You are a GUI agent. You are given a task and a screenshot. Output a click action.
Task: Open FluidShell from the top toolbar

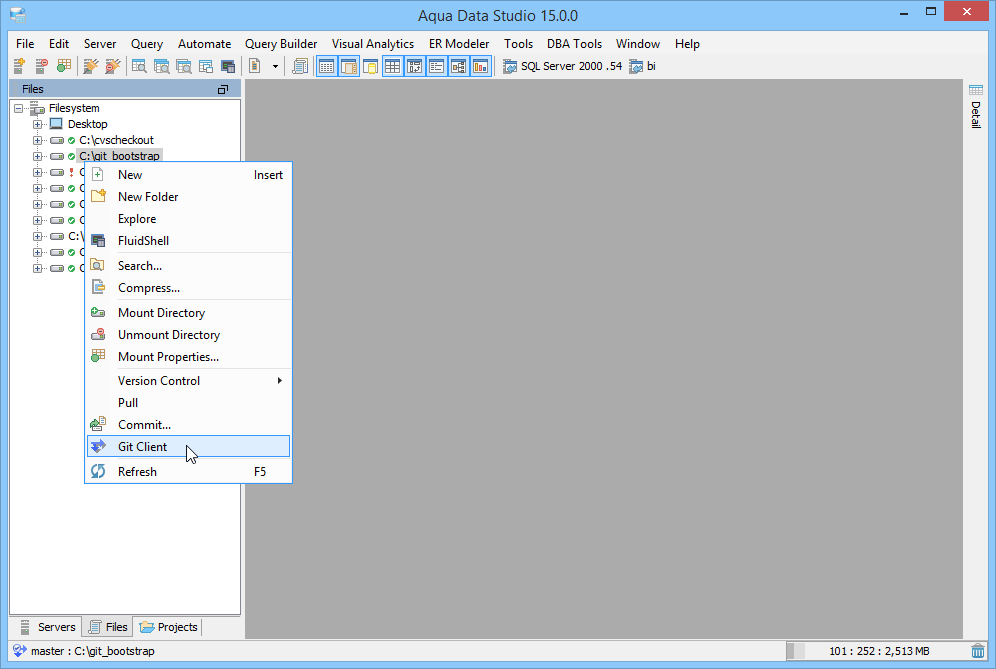coord(228,66)
